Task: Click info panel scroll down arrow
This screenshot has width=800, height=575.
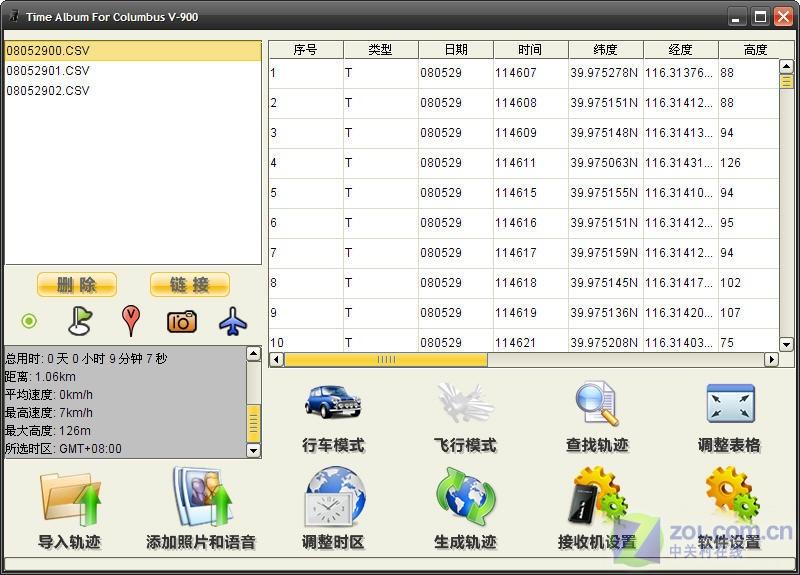Action: coord(254,451)
